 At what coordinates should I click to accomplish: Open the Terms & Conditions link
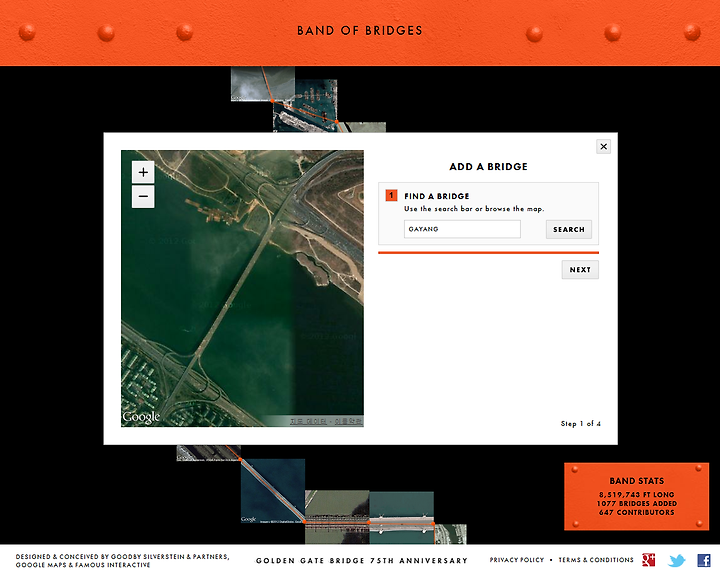(596, 560)
